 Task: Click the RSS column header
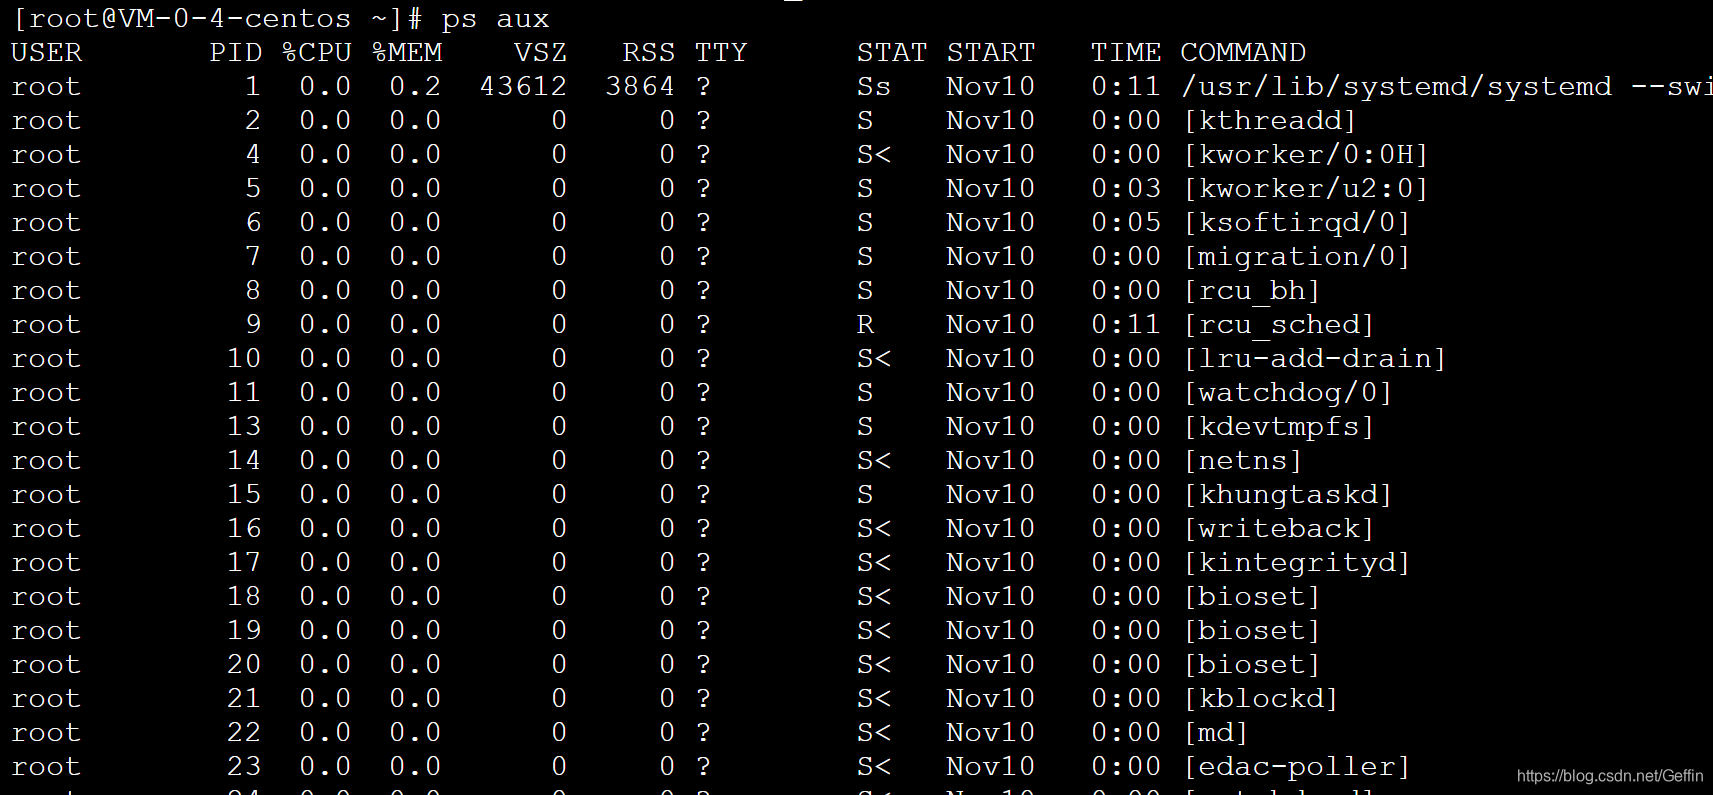(x=648, y=52)
